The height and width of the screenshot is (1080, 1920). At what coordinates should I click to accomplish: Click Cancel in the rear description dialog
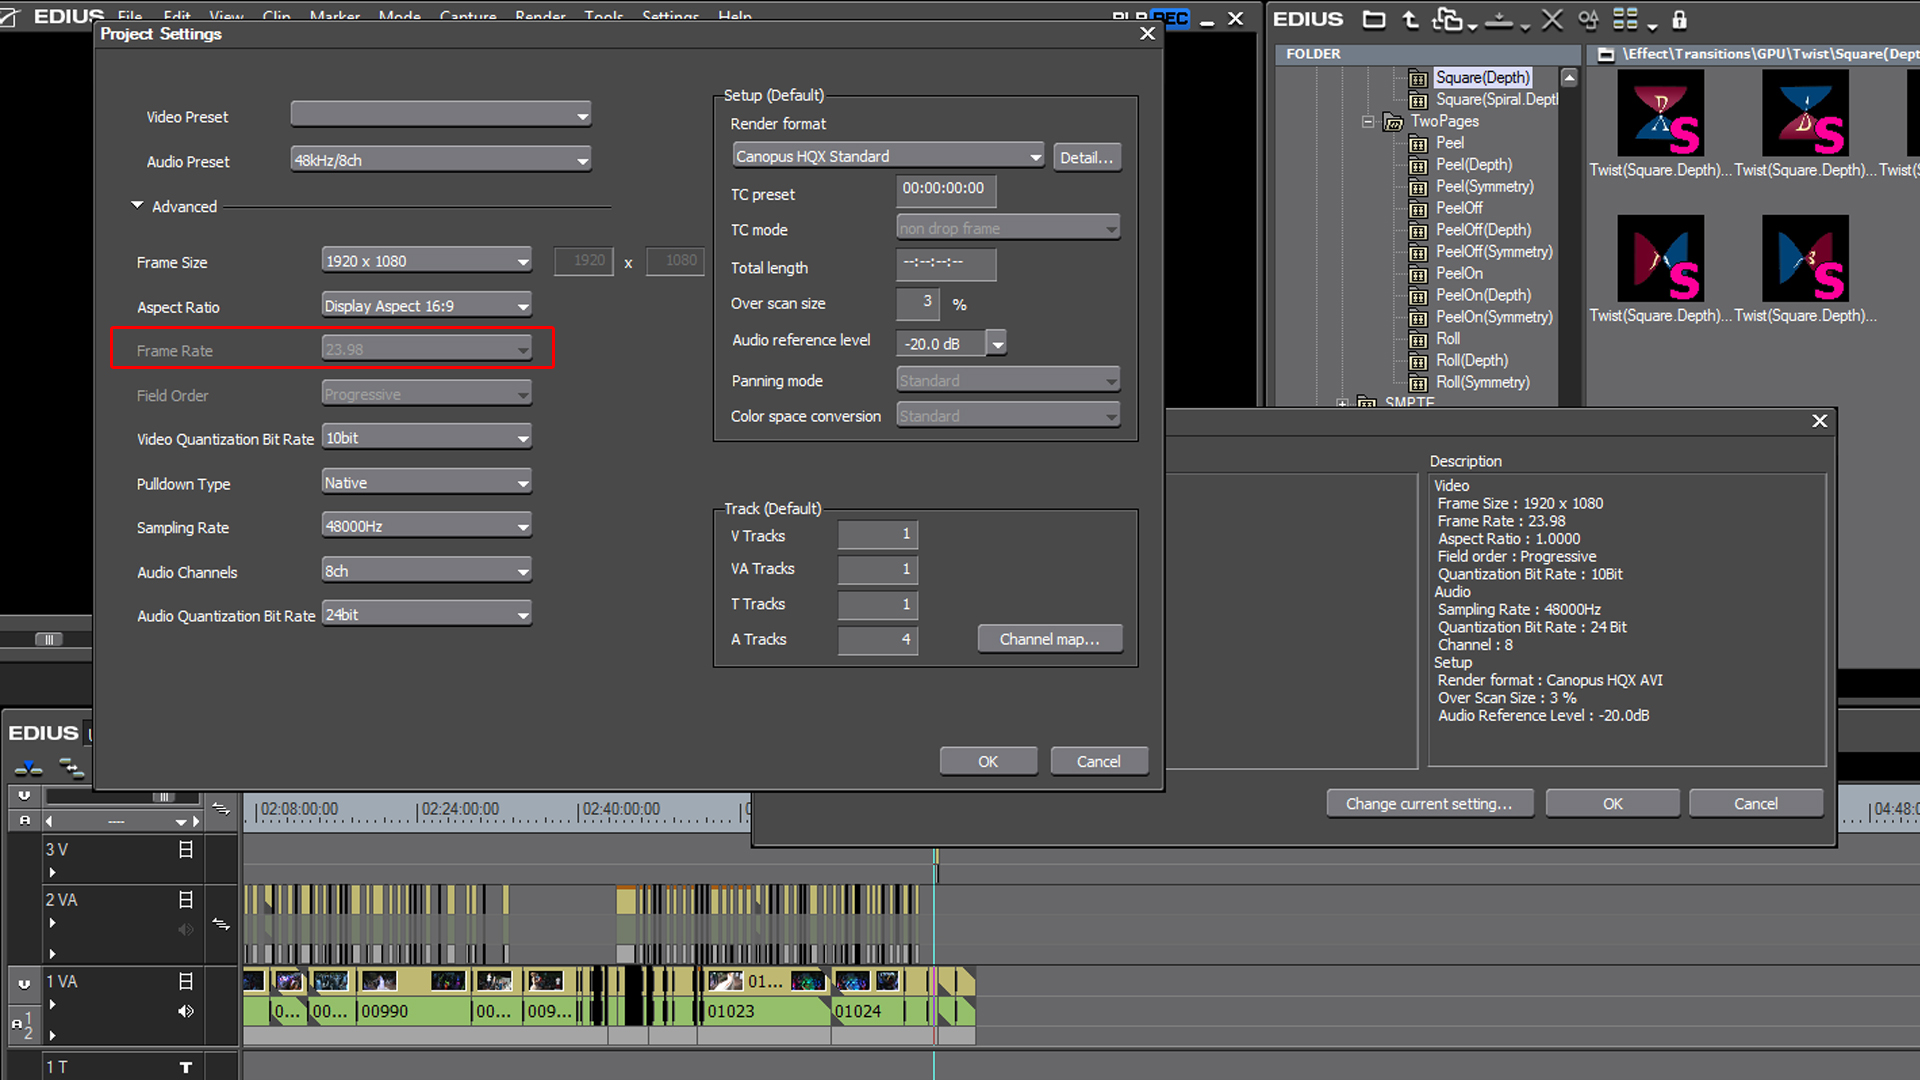pyautogui.click(x=1756, y=803)
